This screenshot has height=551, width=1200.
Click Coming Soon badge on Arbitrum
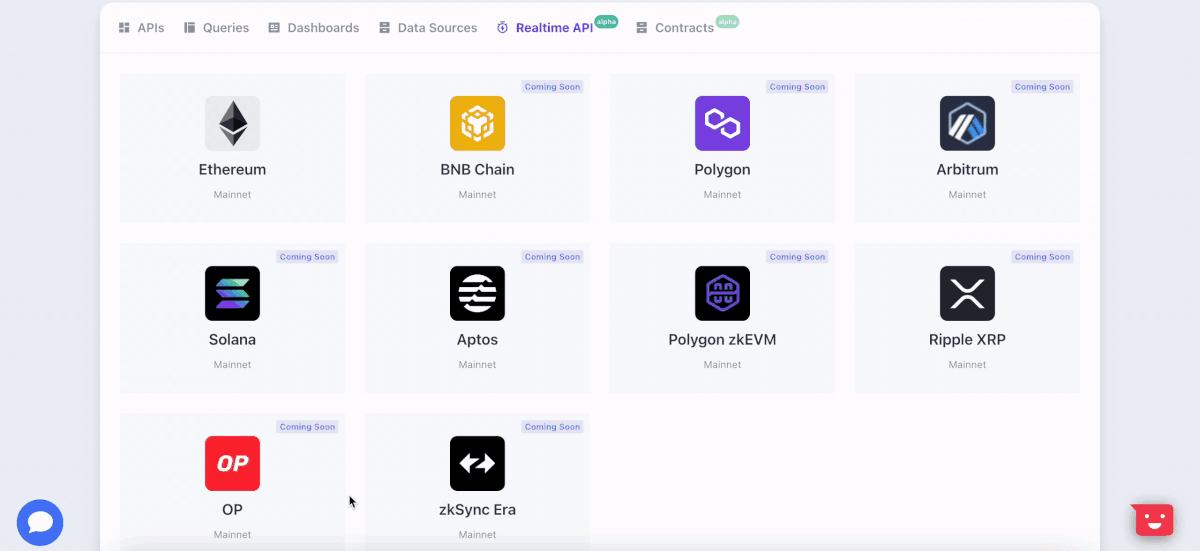(1042, 87)
